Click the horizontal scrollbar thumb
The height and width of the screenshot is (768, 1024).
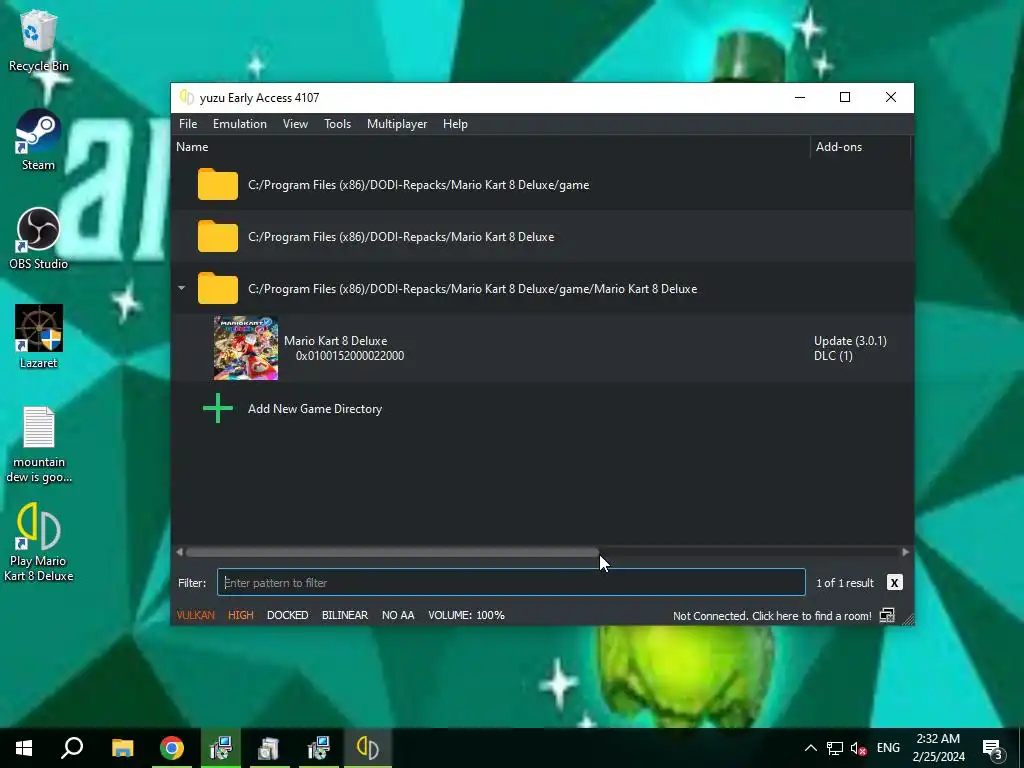(x=392, y=552)
